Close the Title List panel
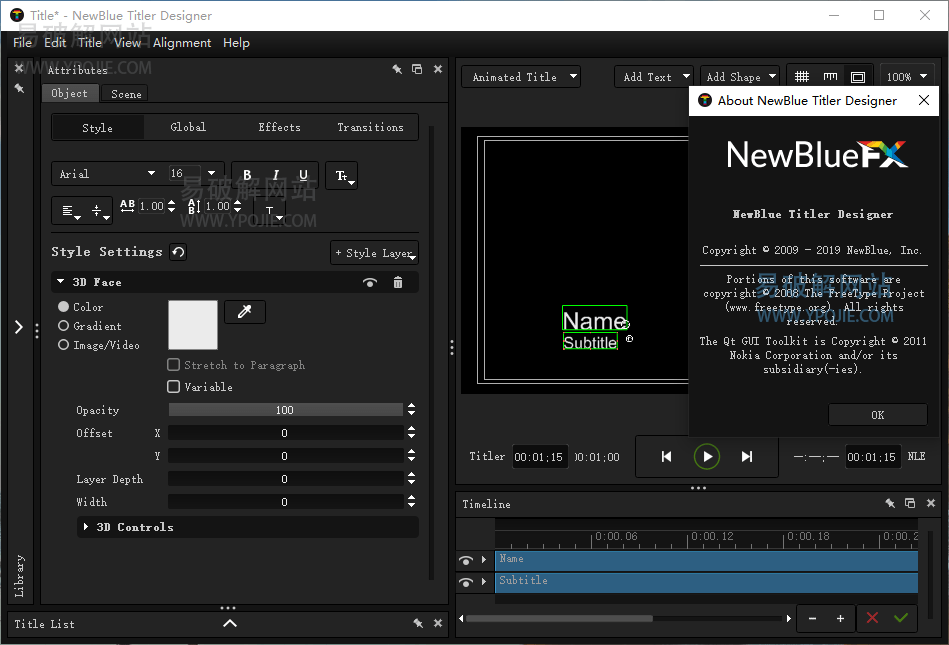949x645 pixels. coord(438,623)
